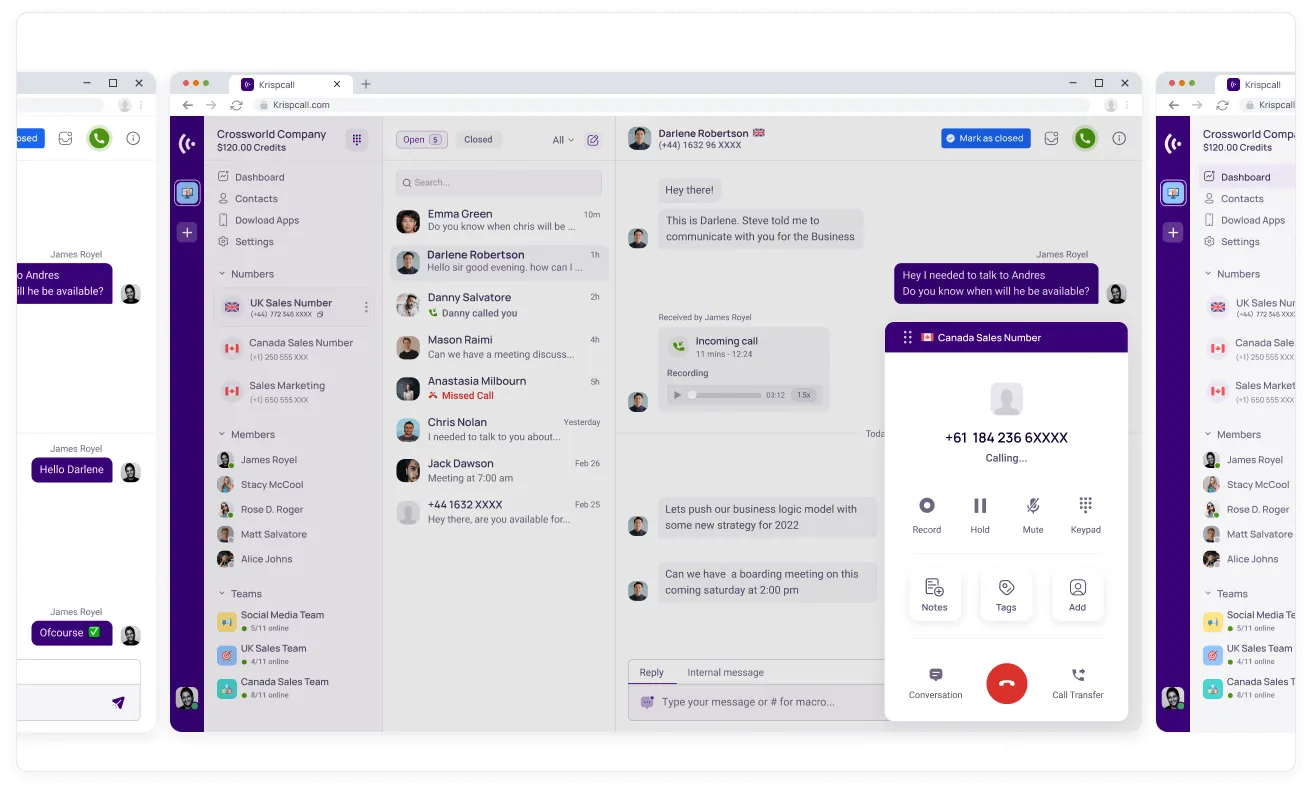Click the Record icon in call widget

[x=927, y=506]
